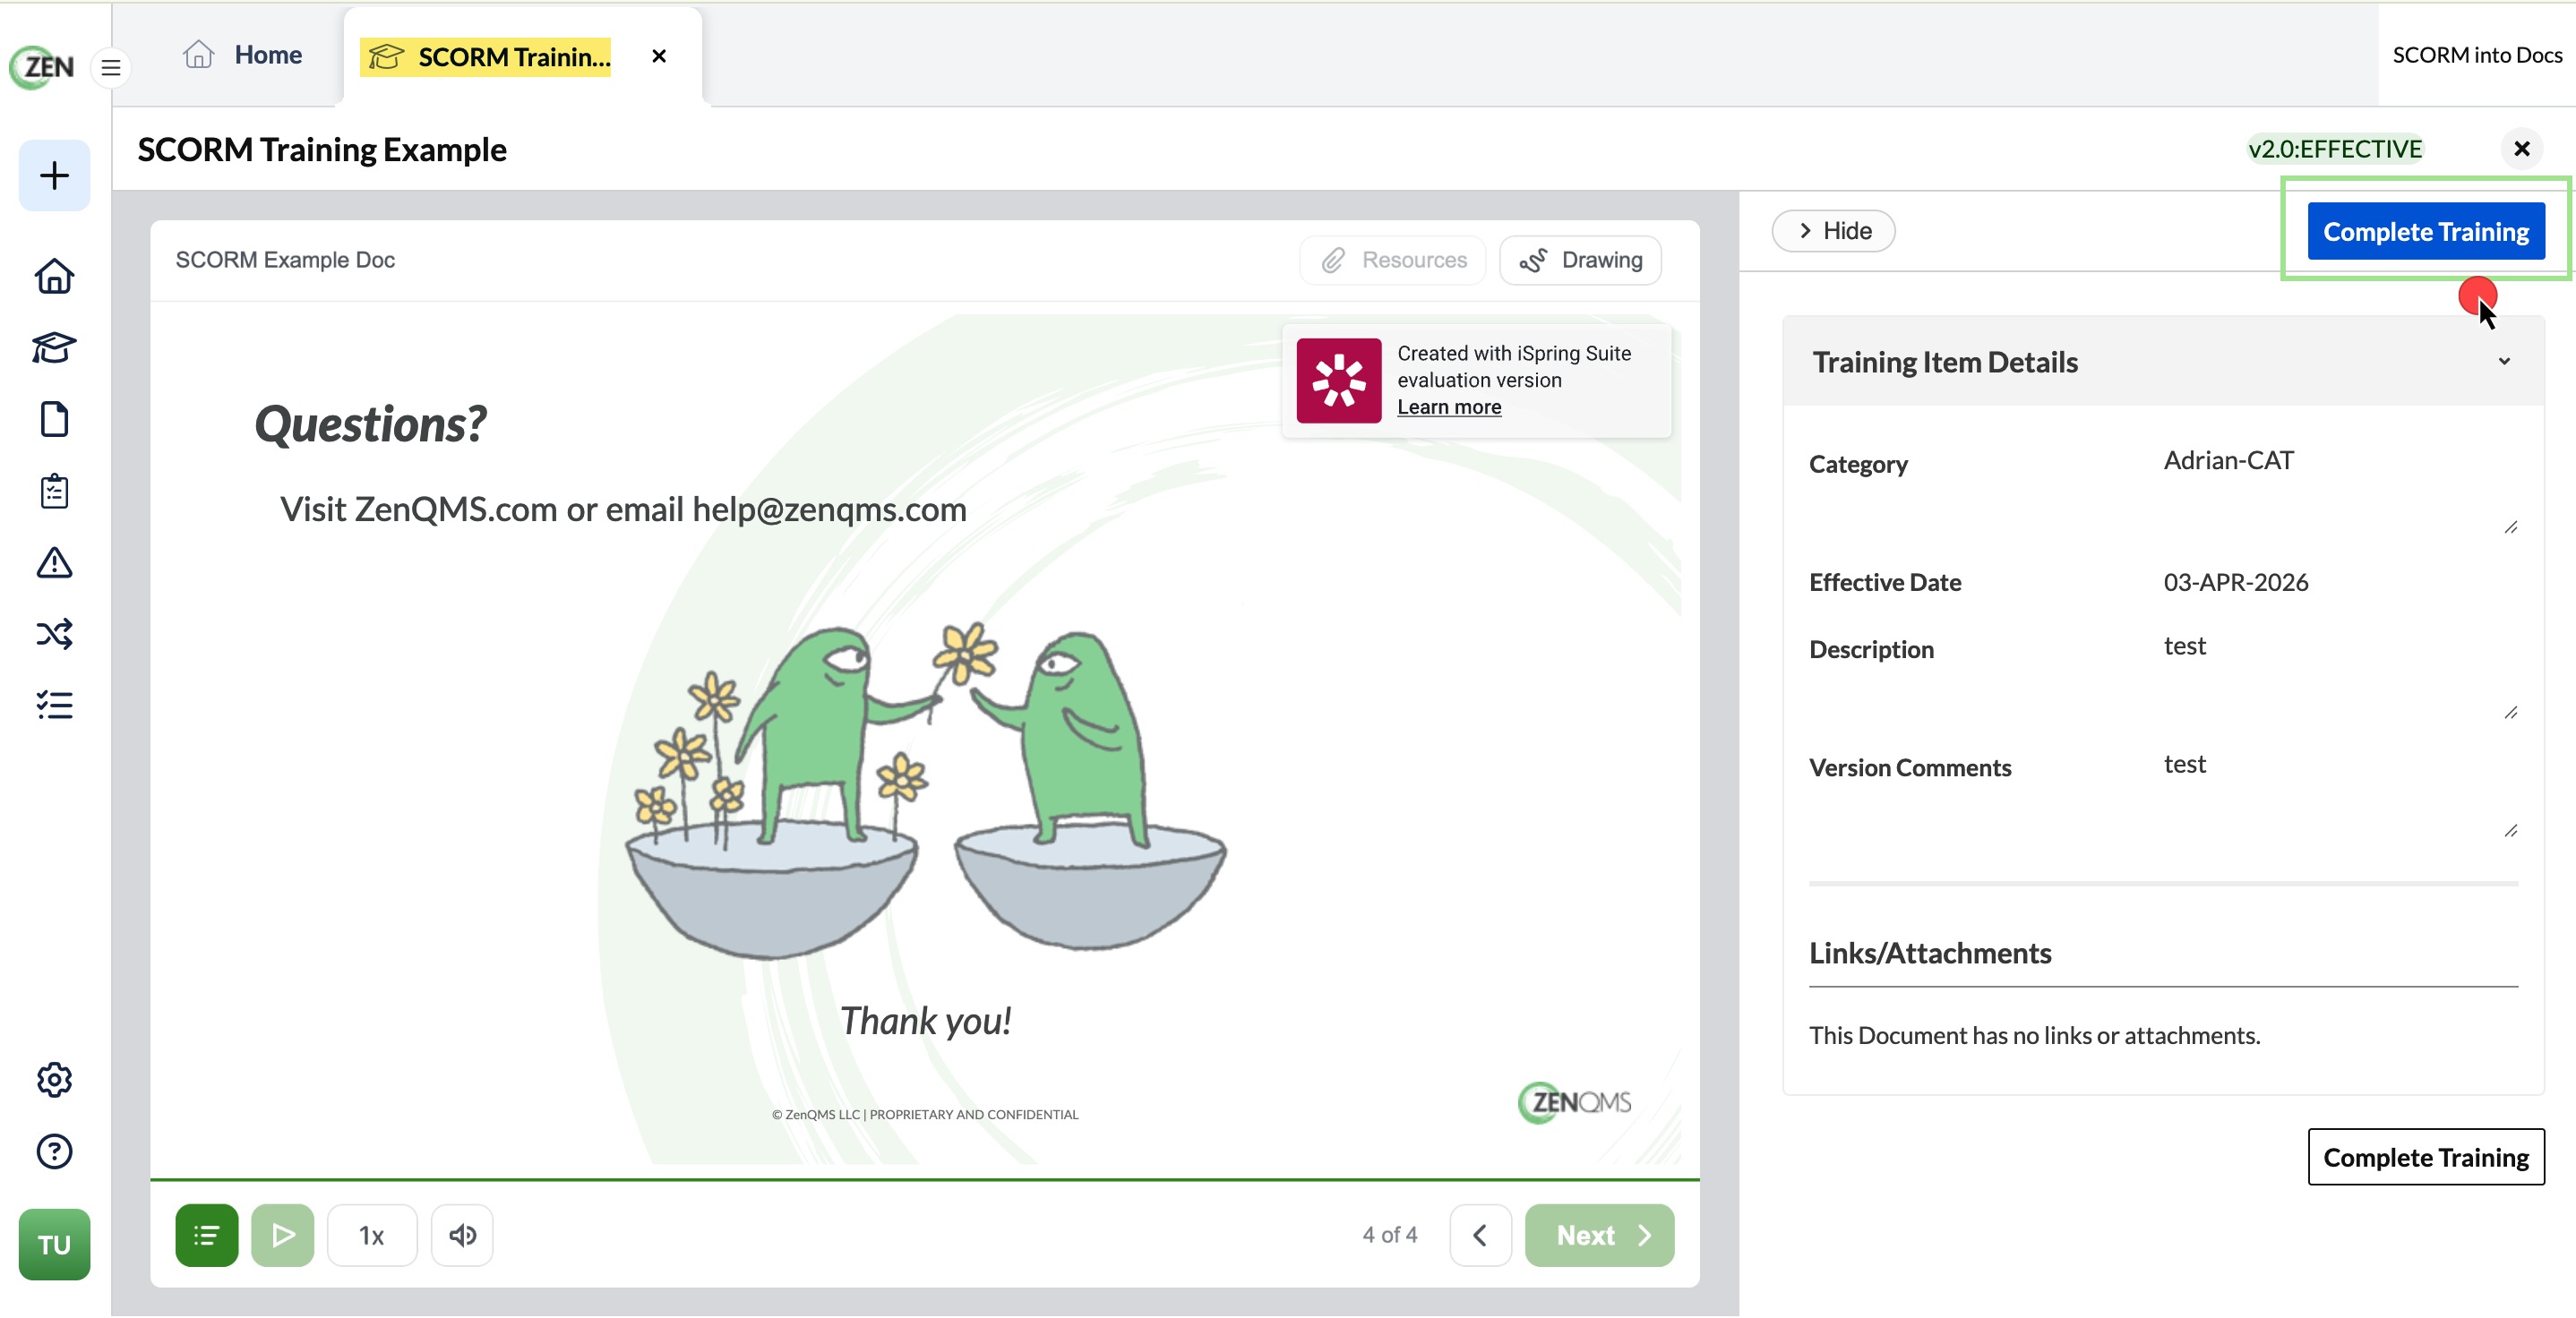Click the Description field value test
This screenshot has width=2576, height=1318.
(x=2184, y=646)
